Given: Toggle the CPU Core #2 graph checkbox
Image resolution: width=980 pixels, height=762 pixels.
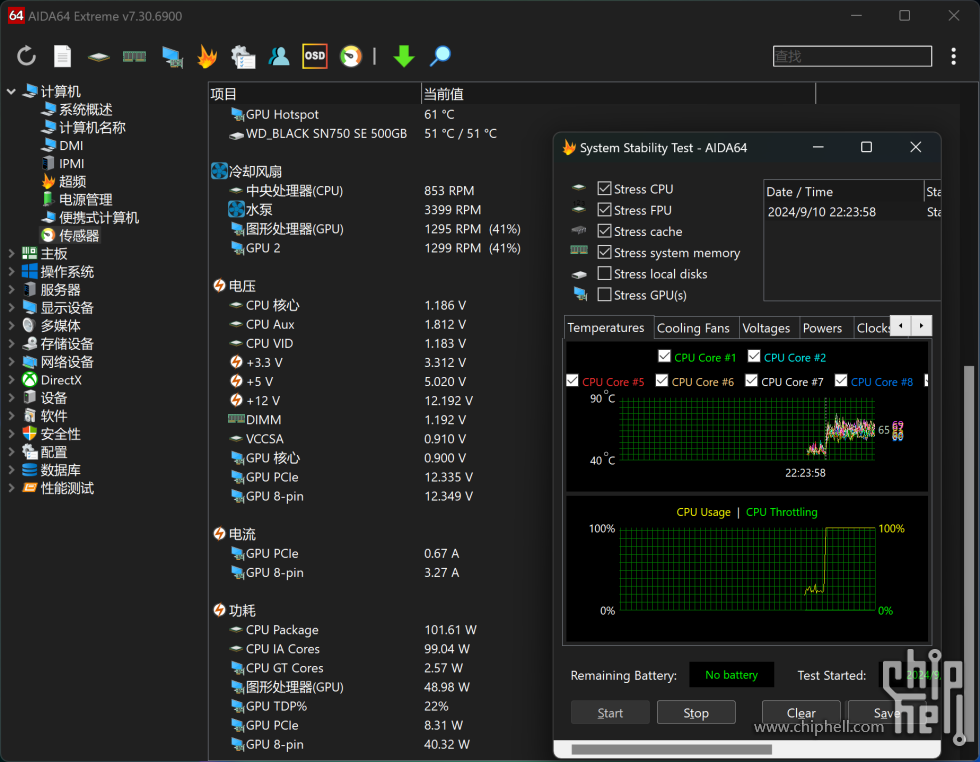Looking at the screenshot, I should [754, 356].
